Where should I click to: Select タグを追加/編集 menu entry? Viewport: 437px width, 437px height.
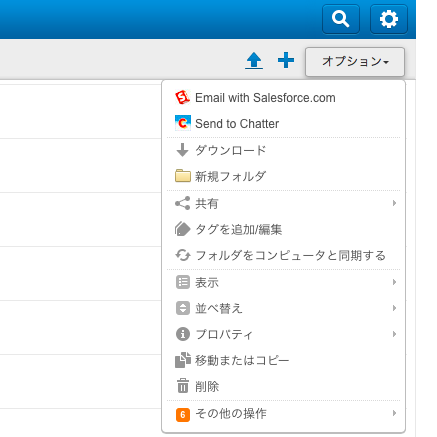283,229
